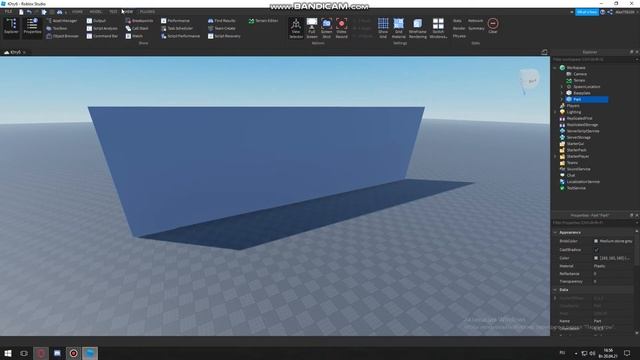Collapse the Data properties section
The height and width of the screenshot is (360, 640).
click(555, 289)
